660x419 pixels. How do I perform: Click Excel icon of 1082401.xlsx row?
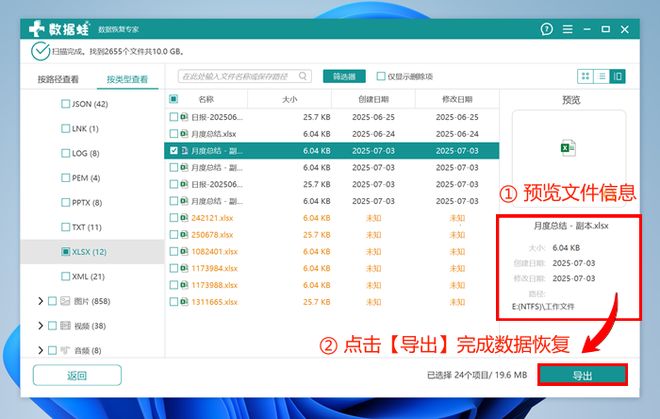click(184, 251)
